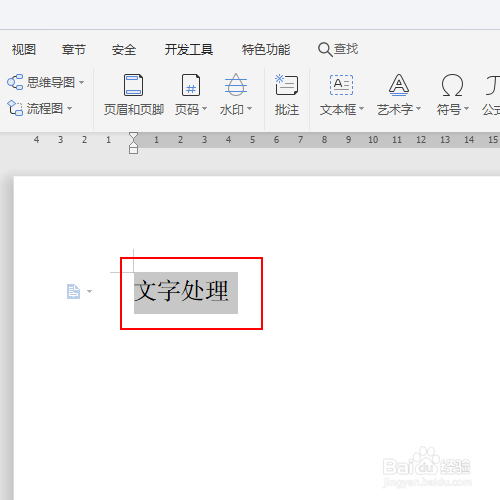Image resolution: width=500 pixels, height=500 pixels.
Task: Expand the 文本框 dropdown arrow
Action: pyautogui.click(x=361, y=109)
